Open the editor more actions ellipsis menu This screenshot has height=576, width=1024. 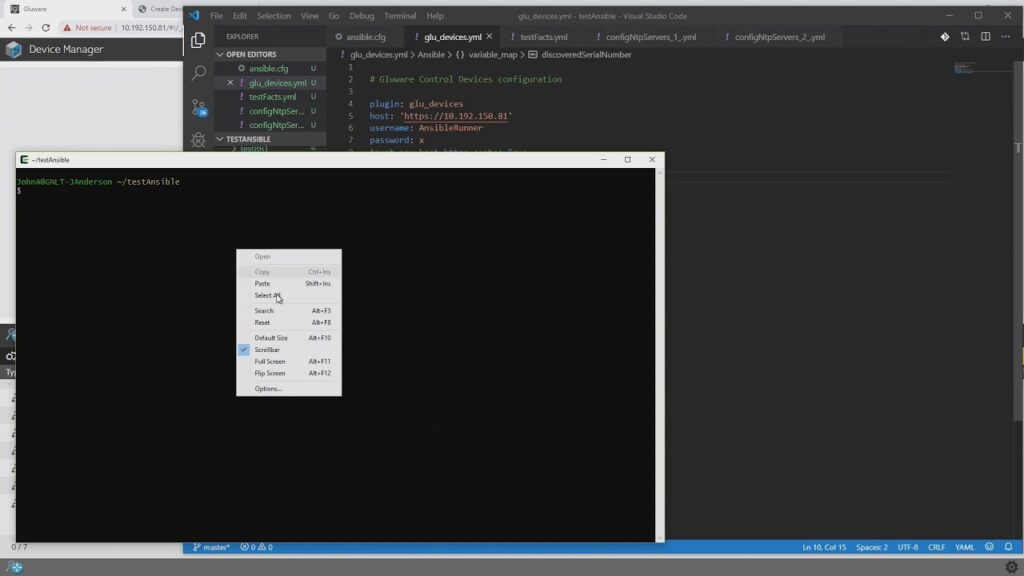(x=1005, y=35)
